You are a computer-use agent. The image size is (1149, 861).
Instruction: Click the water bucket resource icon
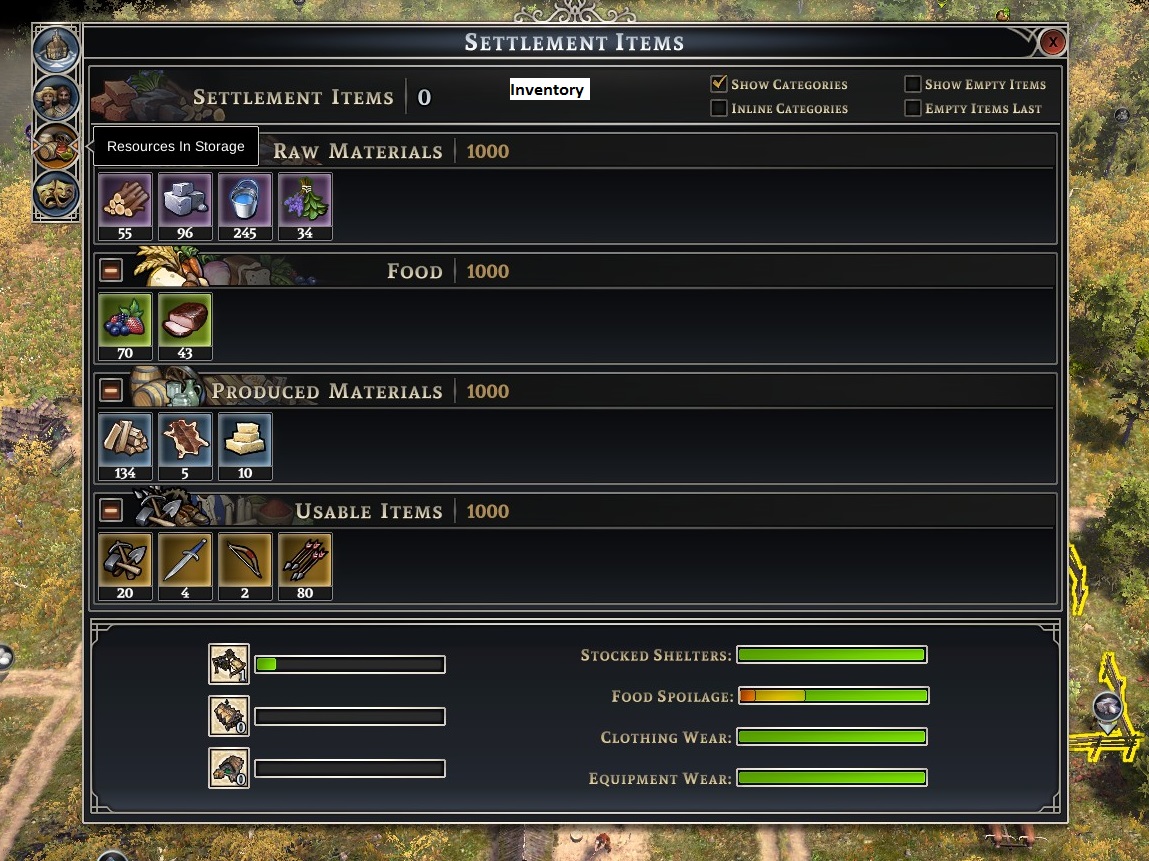(x=245, y=206)
